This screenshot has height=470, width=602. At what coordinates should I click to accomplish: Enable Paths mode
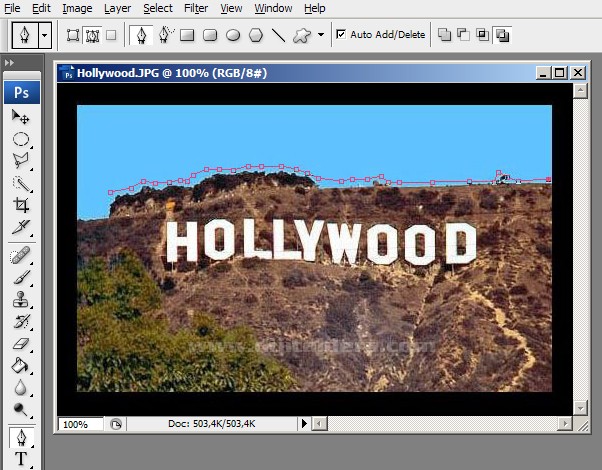(93, 35)
